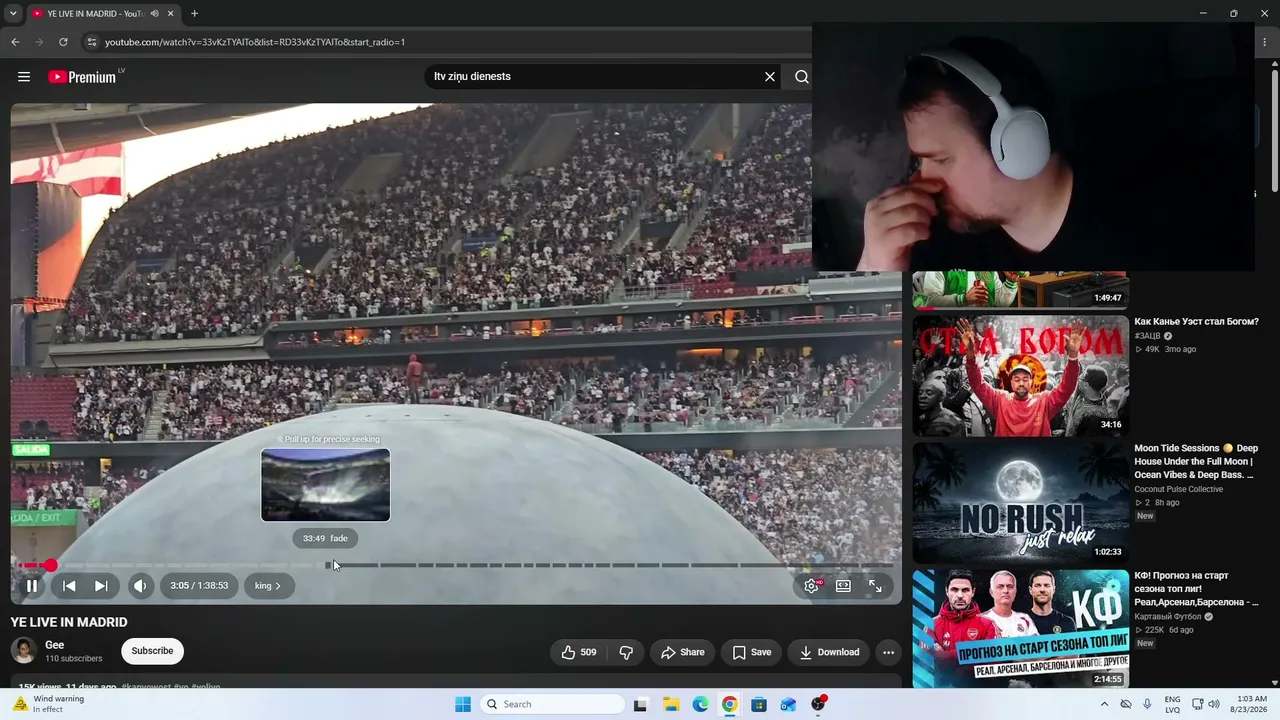Viewport: 1280px width, 720px height.
Task: Open the 'king' chapter list
Action: click(x=268, y=586)
